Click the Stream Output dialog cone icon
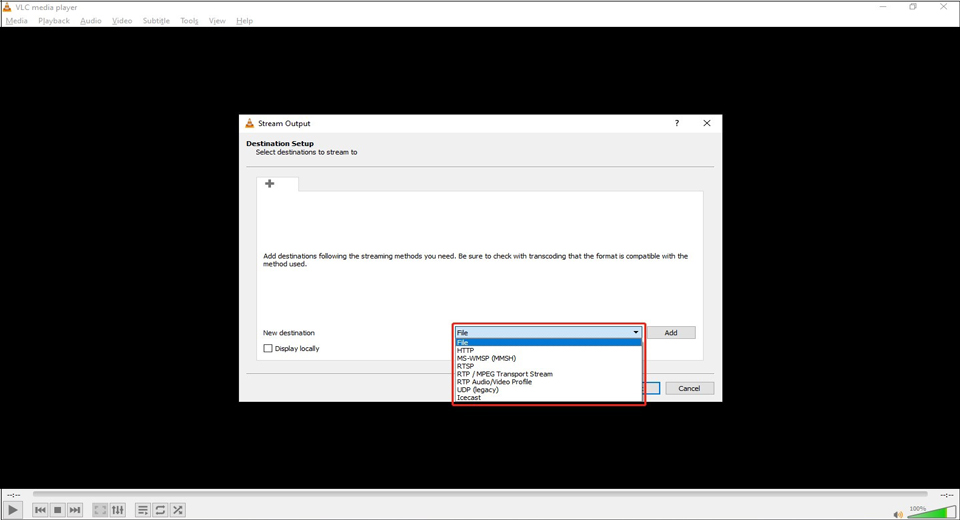 (x=249, y=123)
